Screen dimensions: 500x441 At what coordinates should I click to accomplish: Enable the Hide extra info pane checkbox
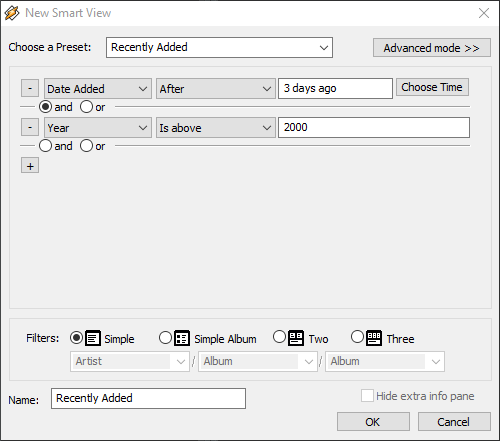pos(367,396)
